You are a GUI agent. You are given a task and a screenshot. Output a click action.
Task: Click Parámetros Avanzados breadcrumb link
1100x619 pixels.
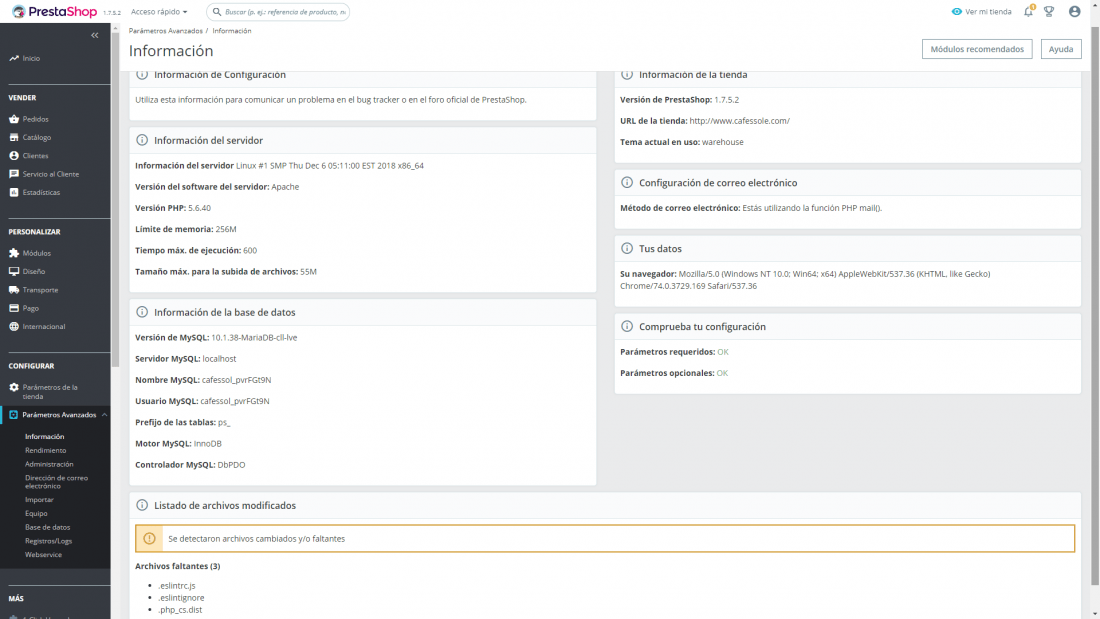tap(166, 31)
